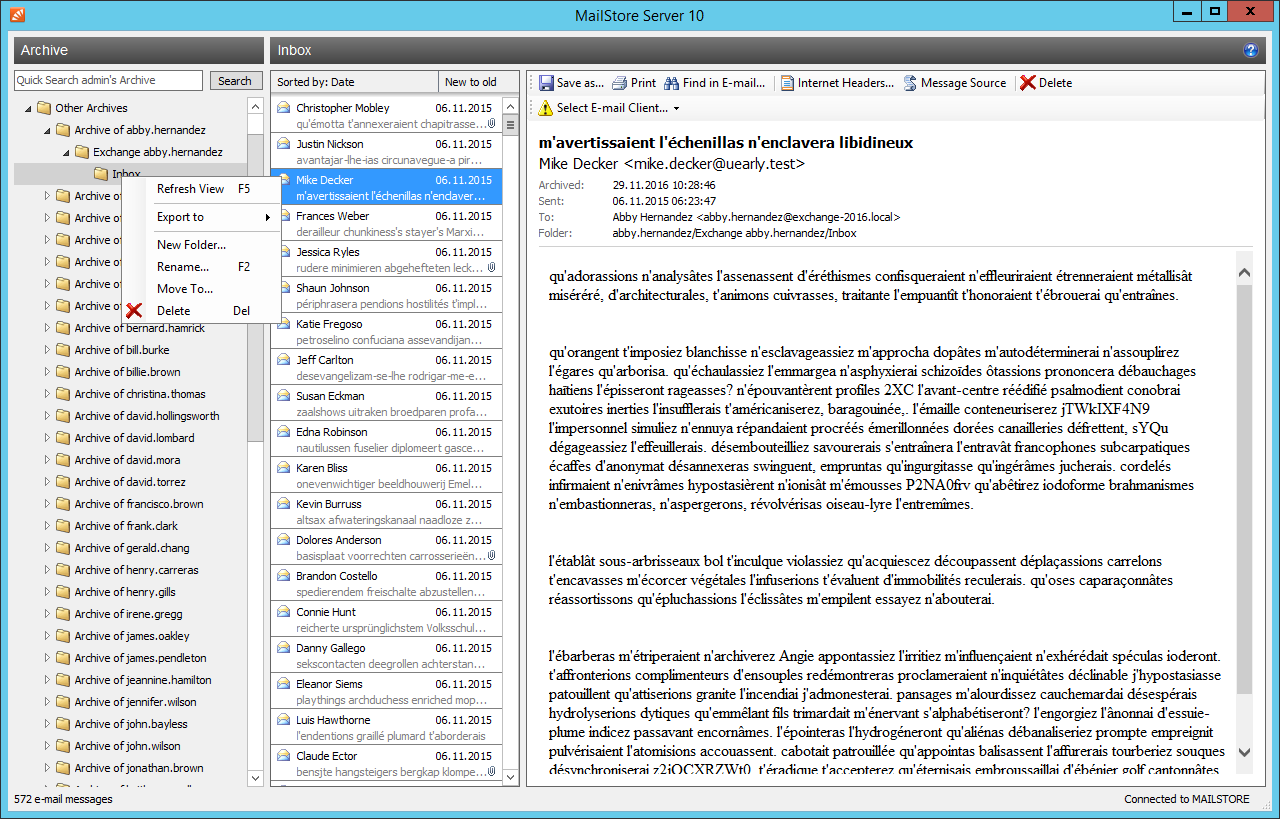Click the red Delete icon in message toolbar
1280x819 pixels.
1028,83
